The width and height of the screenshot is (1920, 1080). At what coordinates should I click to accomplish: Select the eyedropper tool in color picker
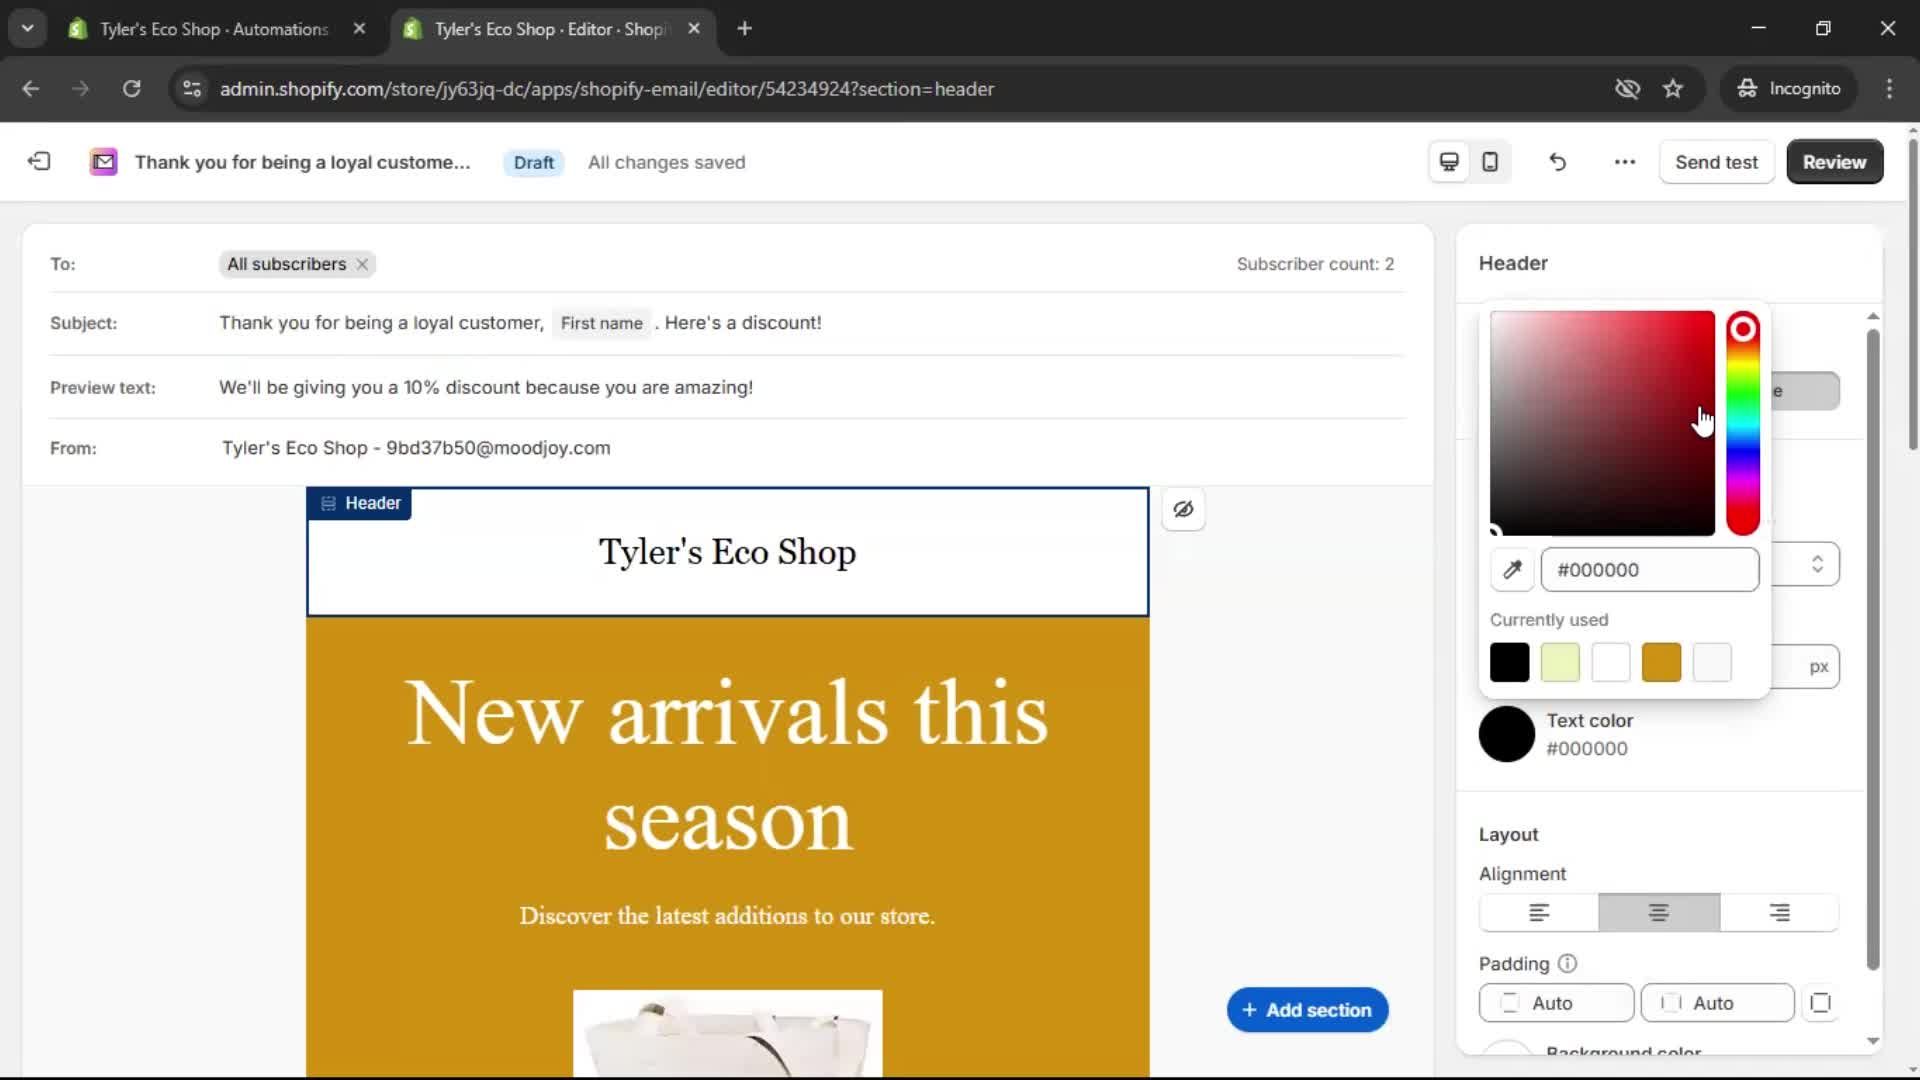pos(1513,569)
